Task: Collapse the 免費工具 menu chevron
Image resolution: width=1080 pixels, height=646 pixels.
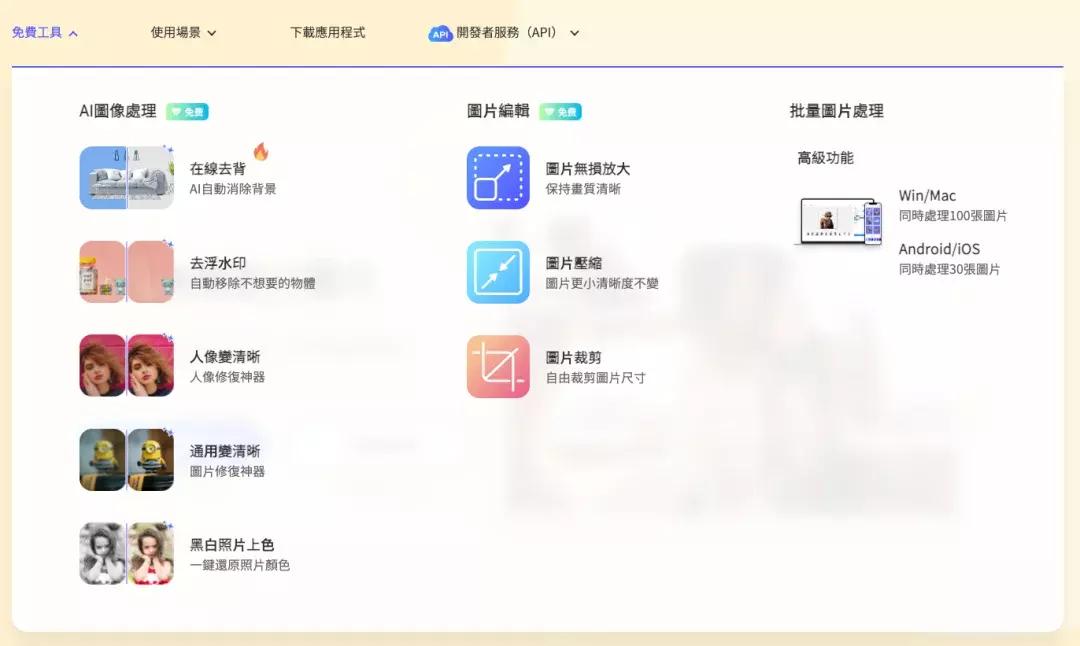Action: [x=72, y=32]
